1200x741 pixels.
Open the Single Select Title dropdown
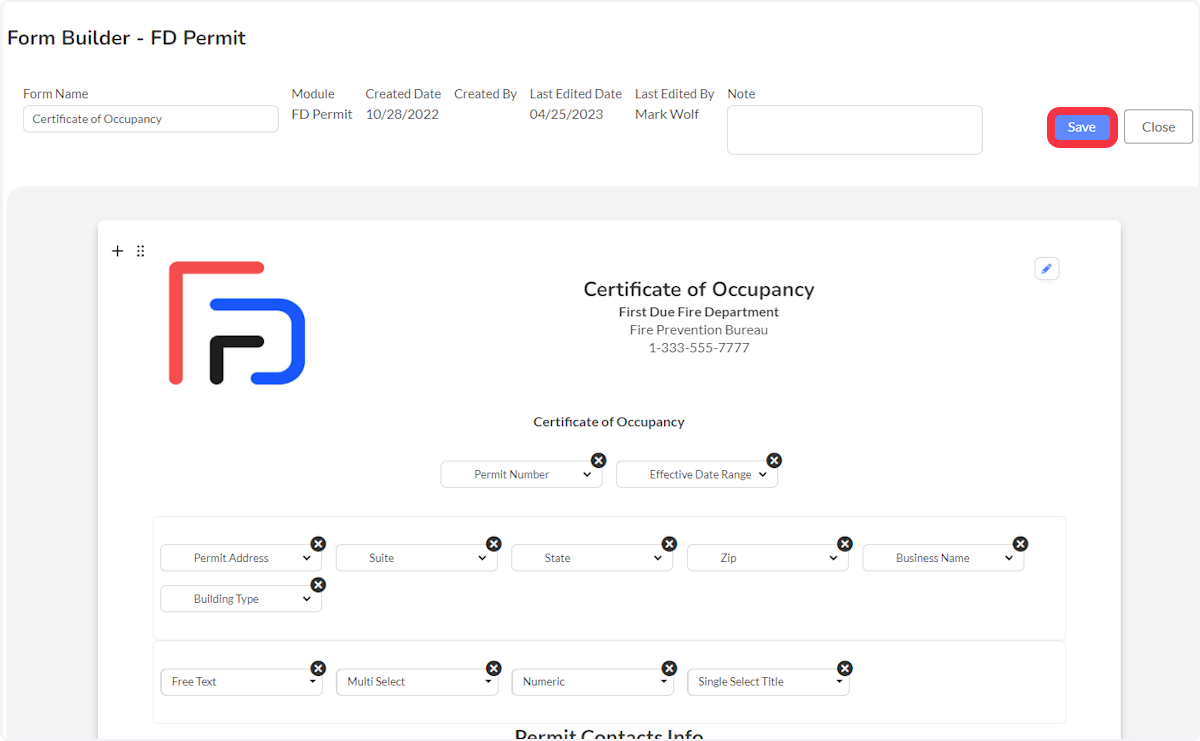click(x=767, y=682)
